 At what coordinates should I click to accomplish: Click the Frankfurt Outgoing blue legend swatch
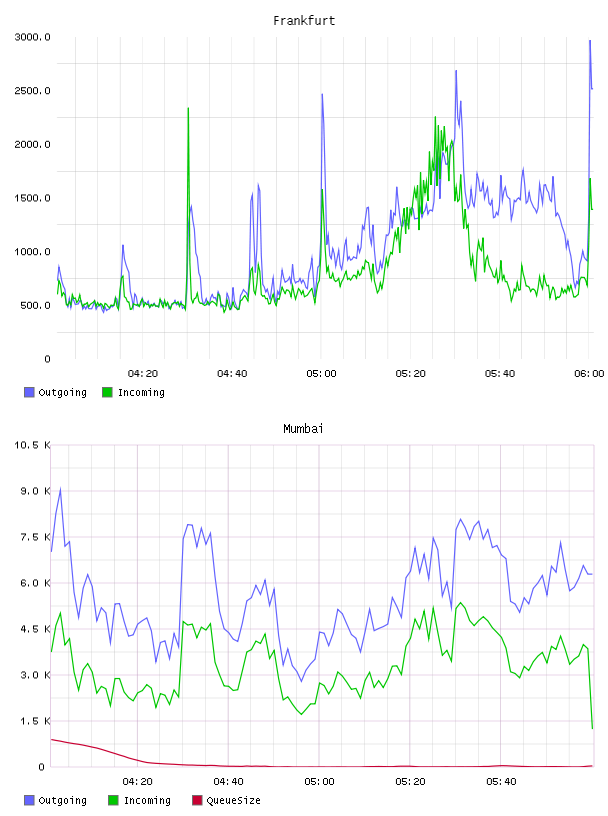click(29, 392)
